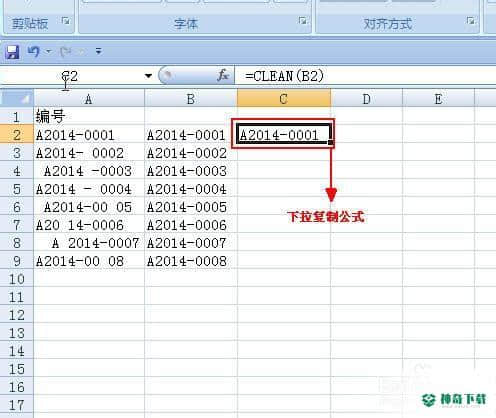The image size is (496, 418).
Task: Open the alignment group dialog launcher
Action: point(471,21)
